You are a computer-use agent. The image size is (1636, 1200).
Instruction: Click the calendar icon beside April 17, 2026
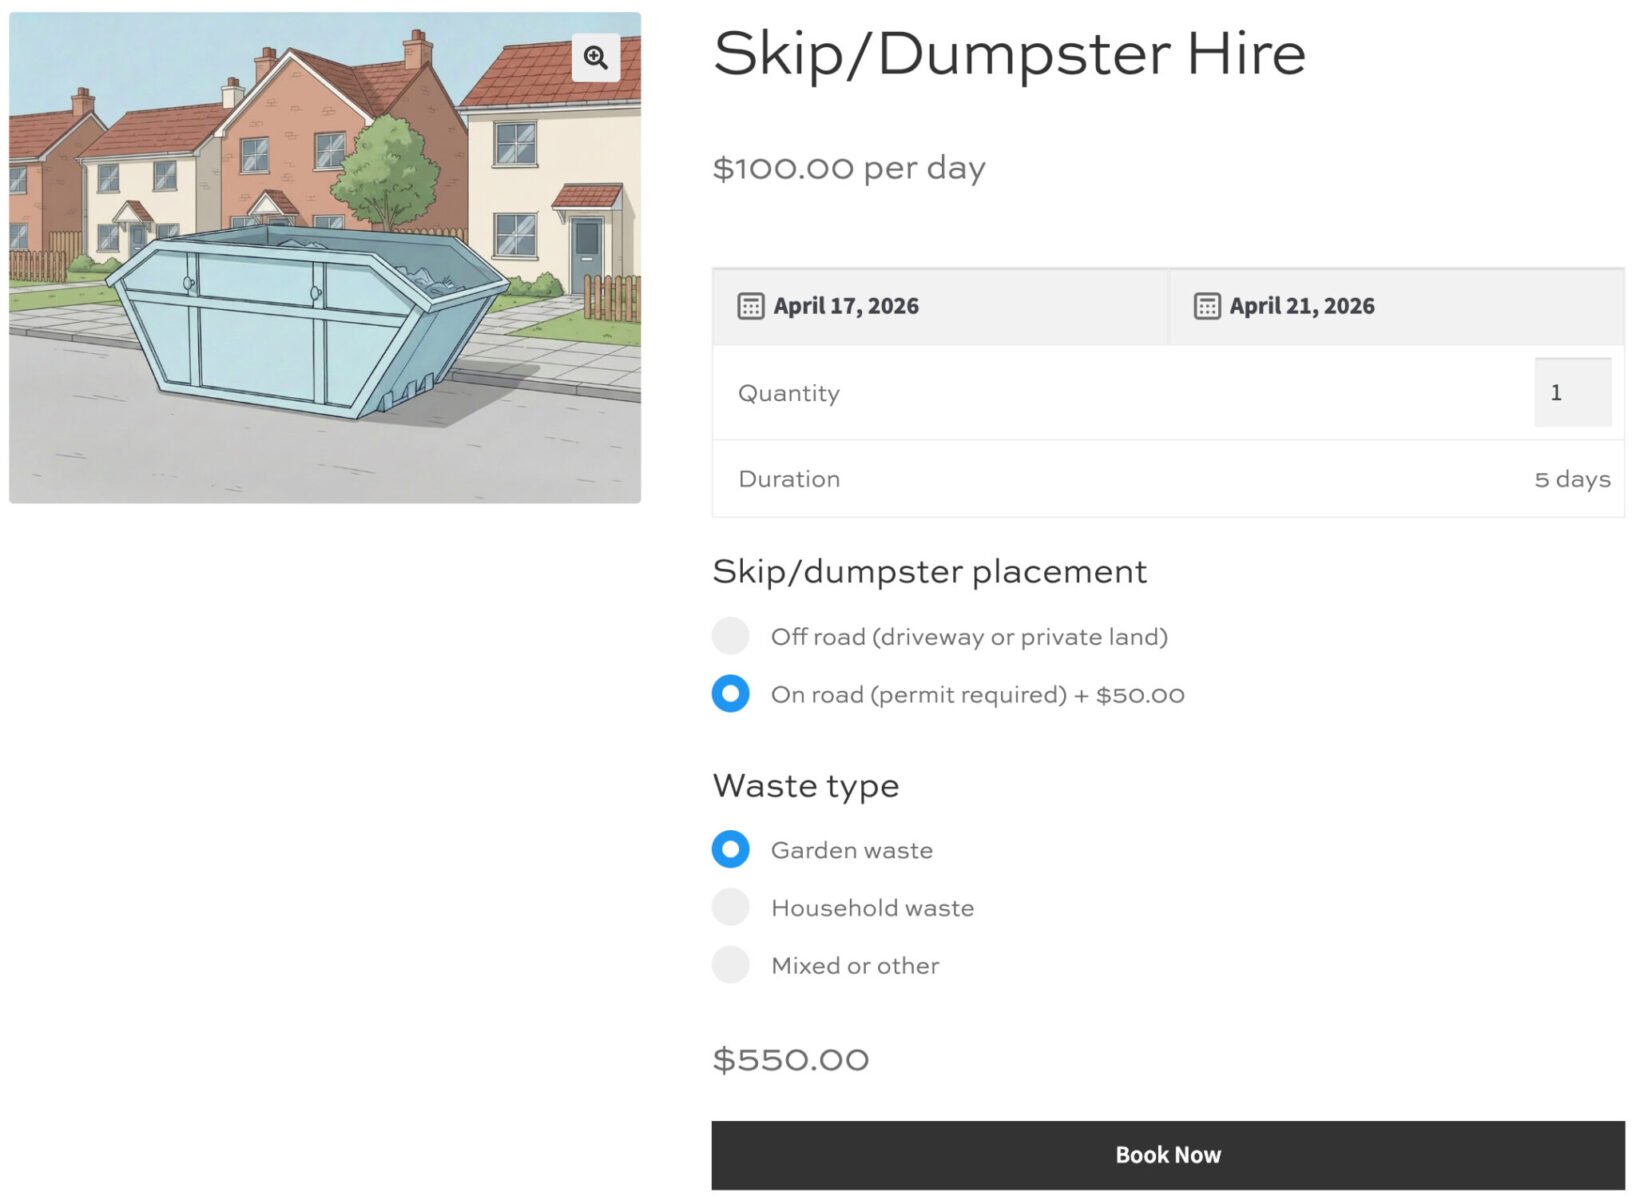tap(752, 305)
